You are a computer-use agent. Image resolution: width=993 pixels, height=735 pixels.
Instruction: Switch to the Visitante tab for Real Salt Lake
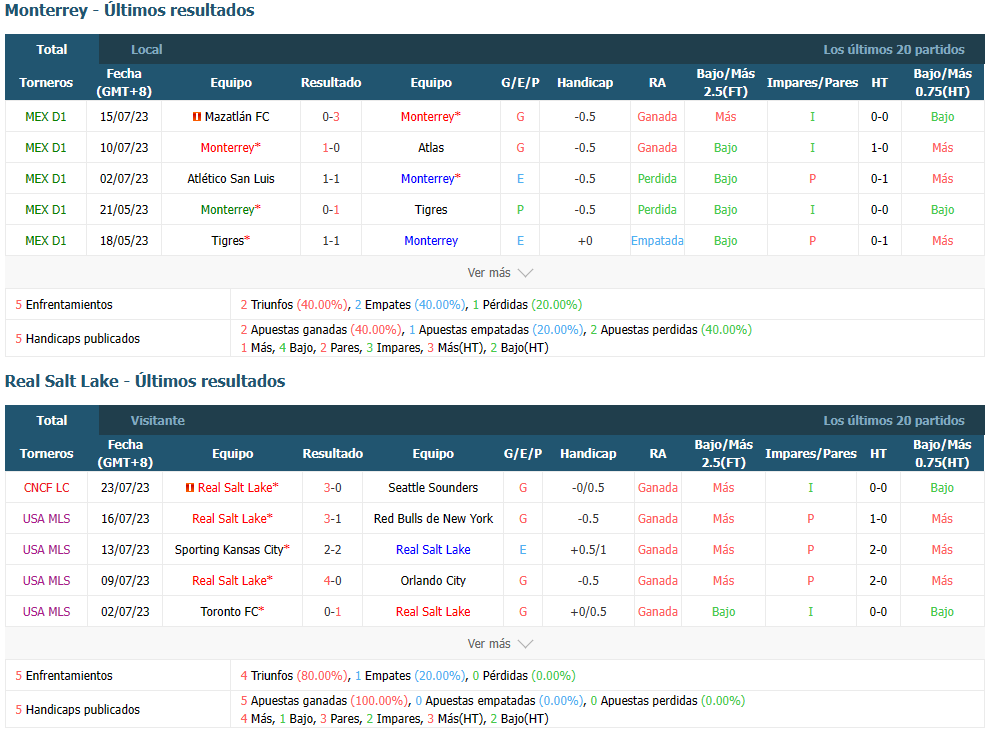point(158,420)
